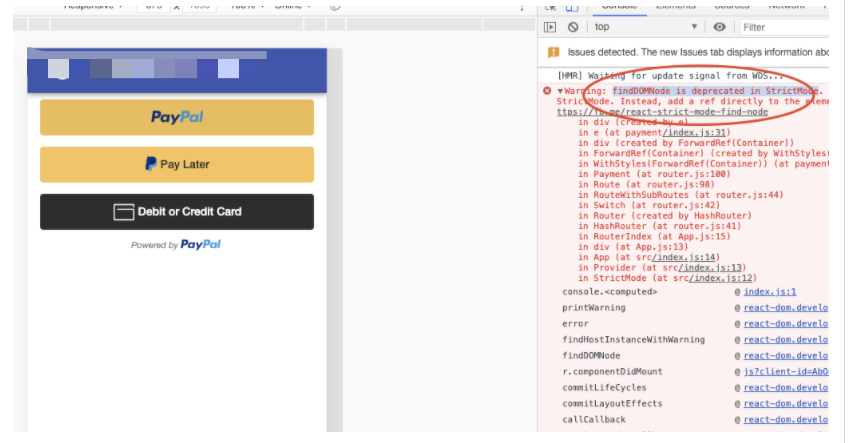
Task: Click 'commitLifeCycles' stack frame name
Action: pos(604,388)
